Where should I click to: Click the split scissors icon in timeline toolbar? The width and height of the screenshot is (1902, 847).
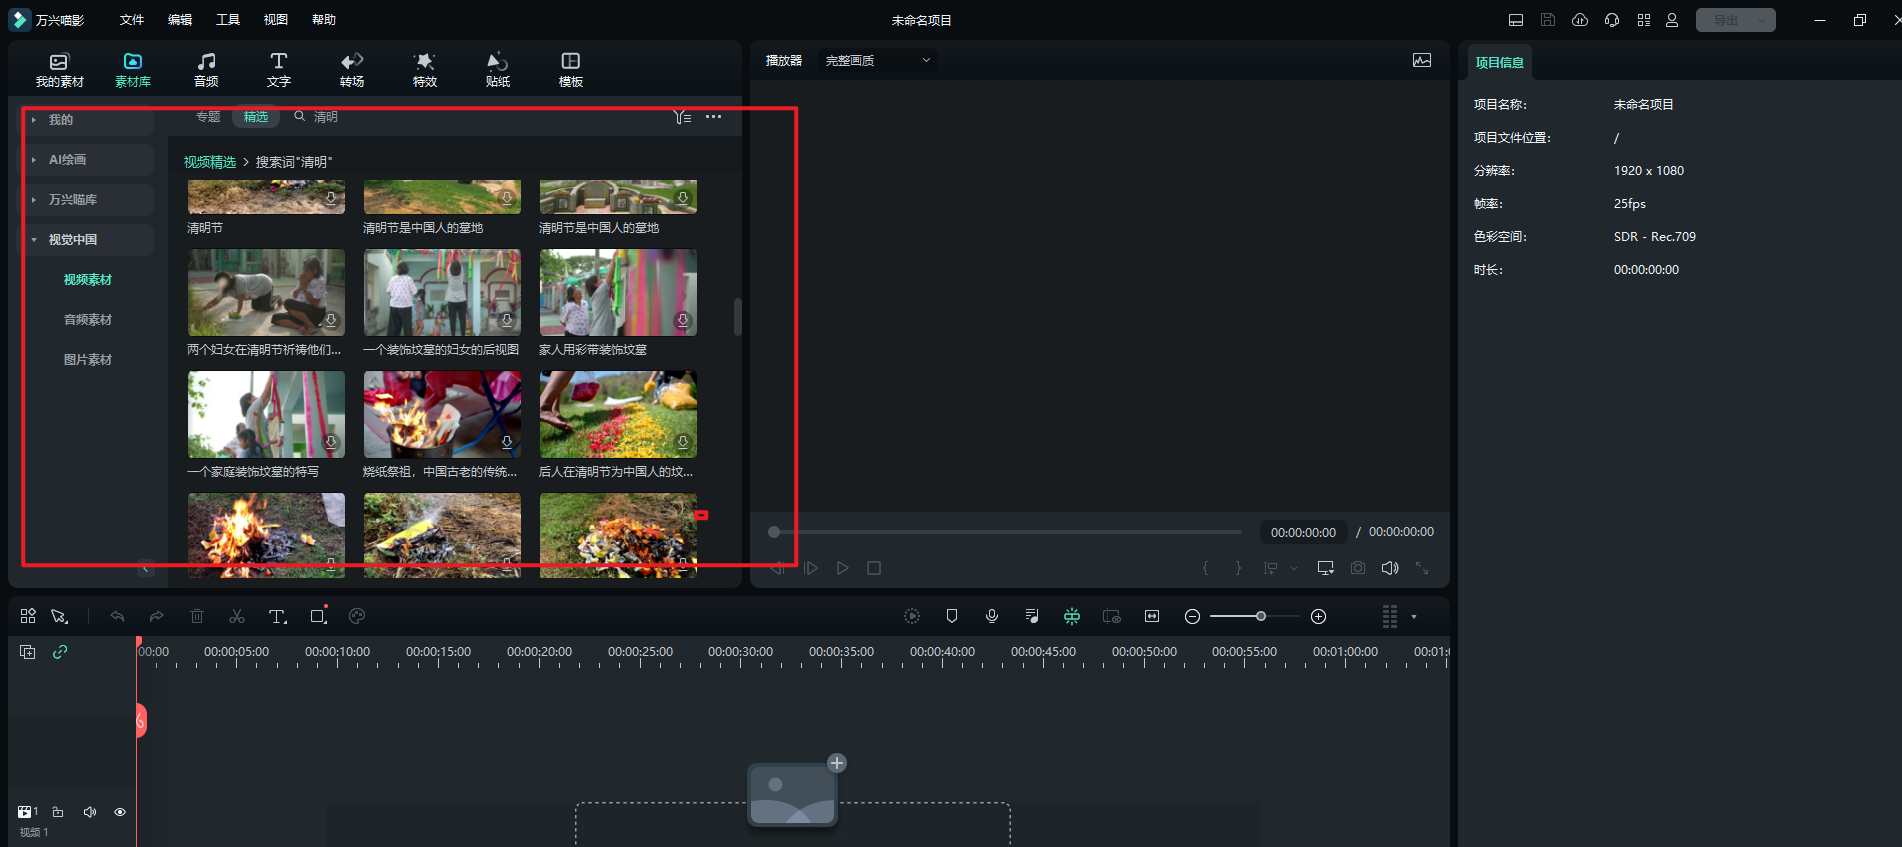(237, 616)
